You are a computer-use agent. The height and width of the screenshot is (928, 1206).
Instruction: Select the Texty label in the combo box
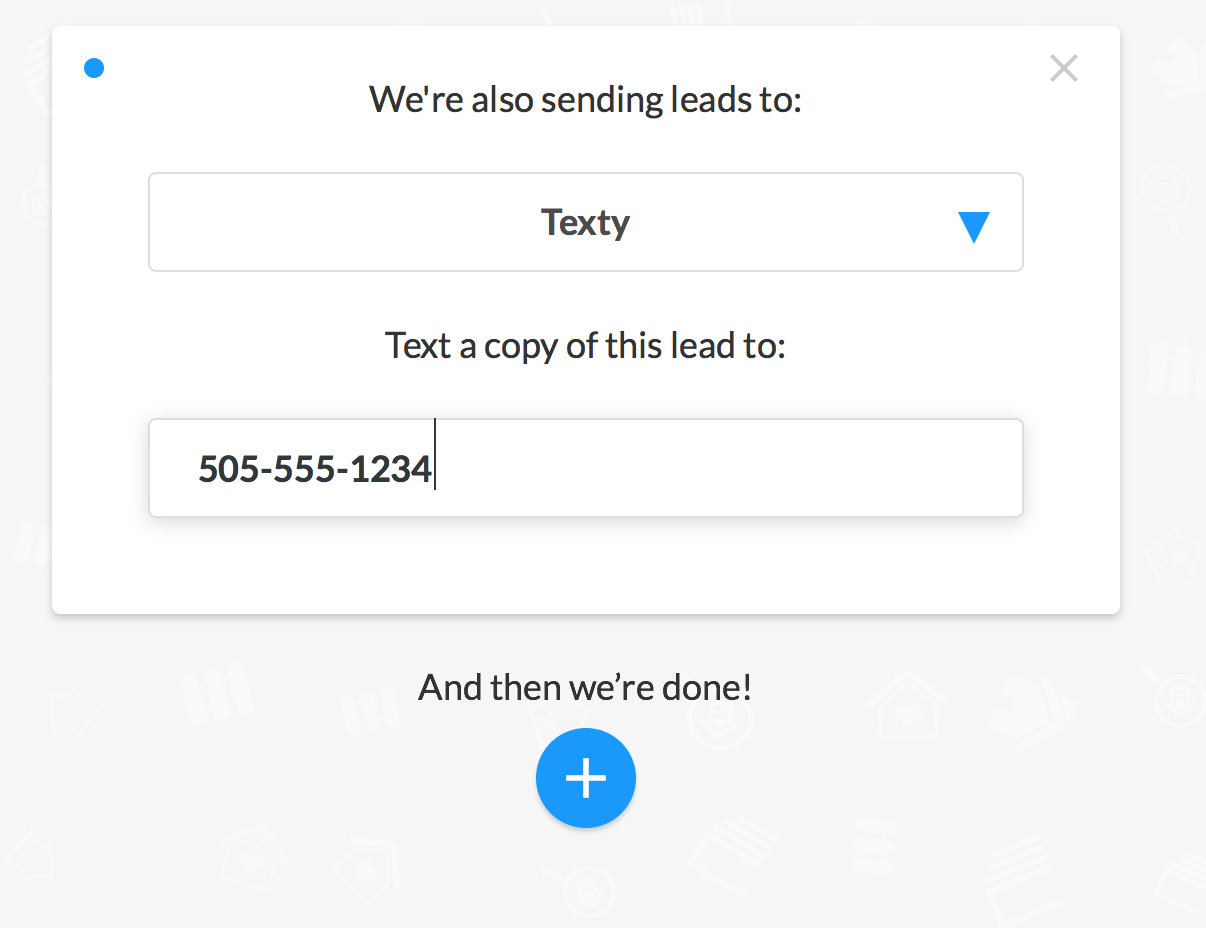pyautogui.click(x=585, y=222)
